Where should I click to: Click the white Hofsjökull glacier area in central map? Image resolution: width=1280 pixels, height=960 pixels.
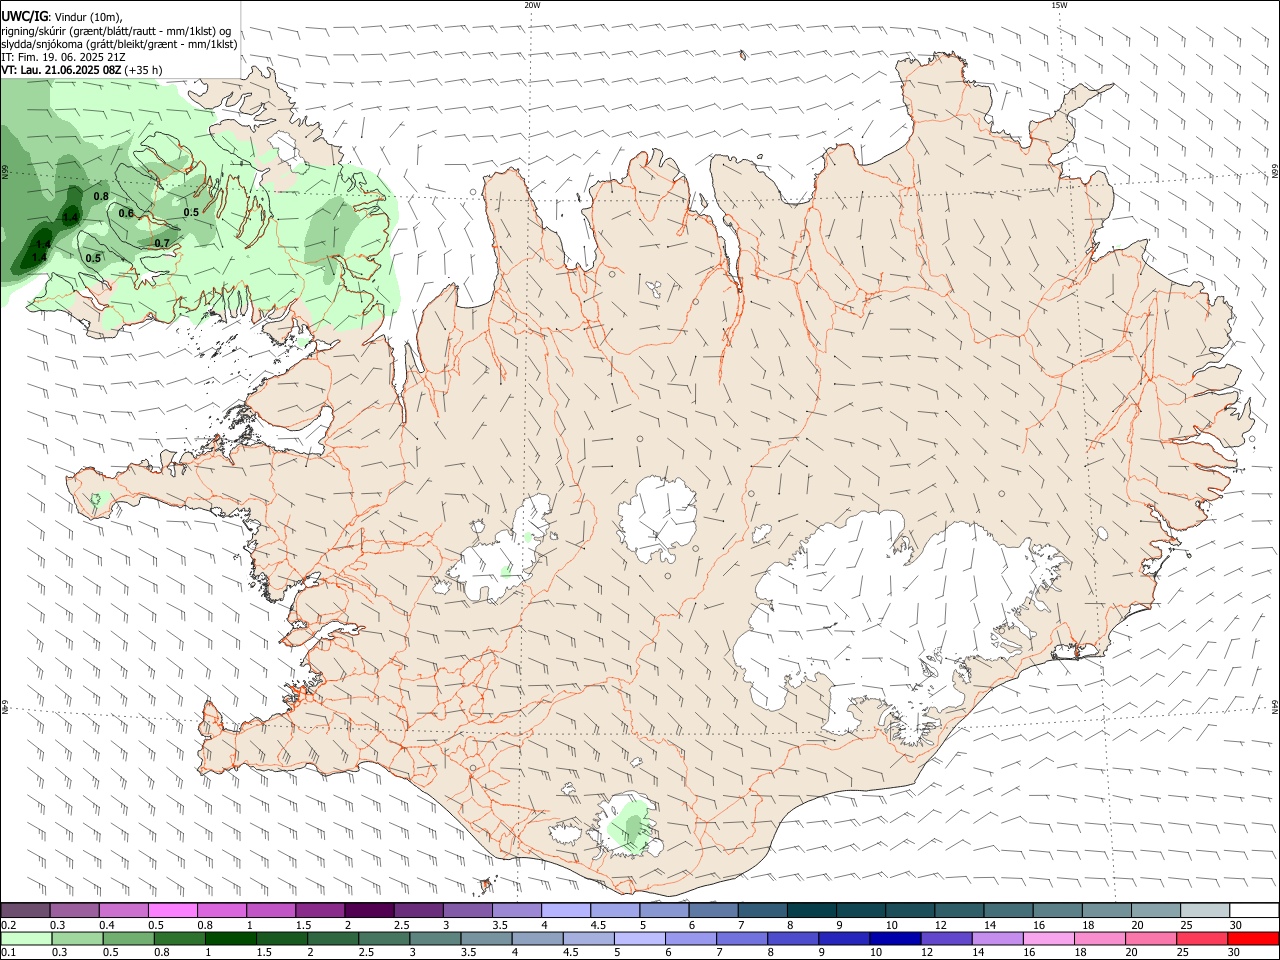tap(657, 520)
